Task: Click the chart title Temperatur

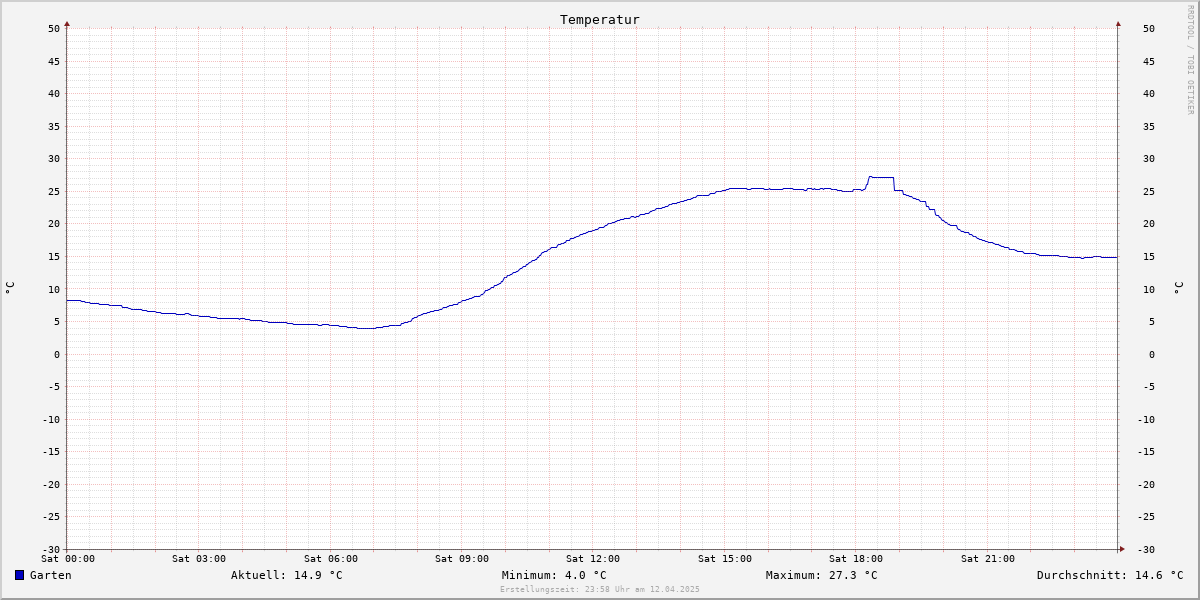Action: 600,20
